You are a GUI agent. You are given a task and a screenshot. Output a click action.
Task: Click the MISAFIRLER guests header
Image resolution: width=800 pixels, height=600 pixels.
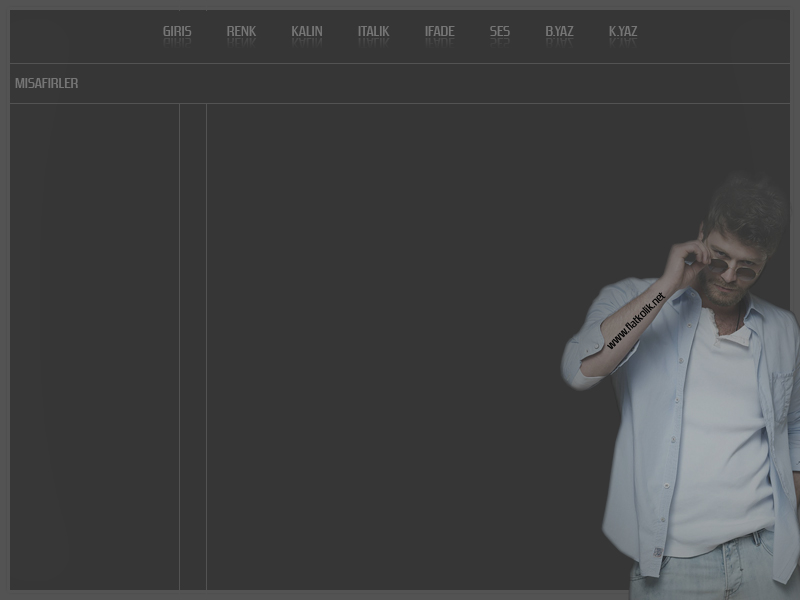pos(46,83)
